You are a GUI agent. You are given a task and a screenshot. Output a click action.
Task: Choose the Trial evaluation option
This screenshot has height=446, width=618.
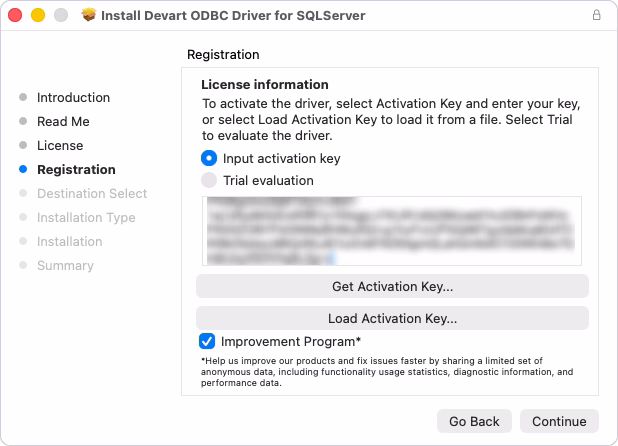[x=209, y=180]
